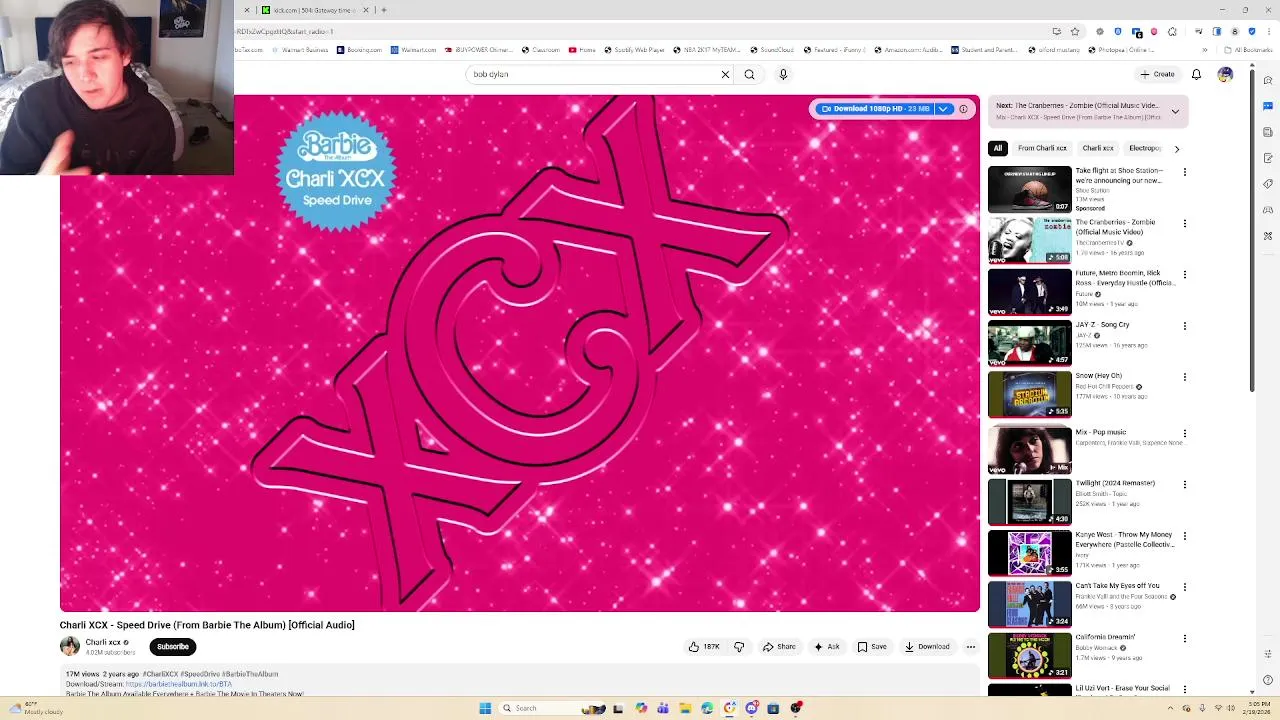This screenshot has width=1280, height=720.
Task: Select the 'Electropop' filter chip
Action: point(1145,148)
